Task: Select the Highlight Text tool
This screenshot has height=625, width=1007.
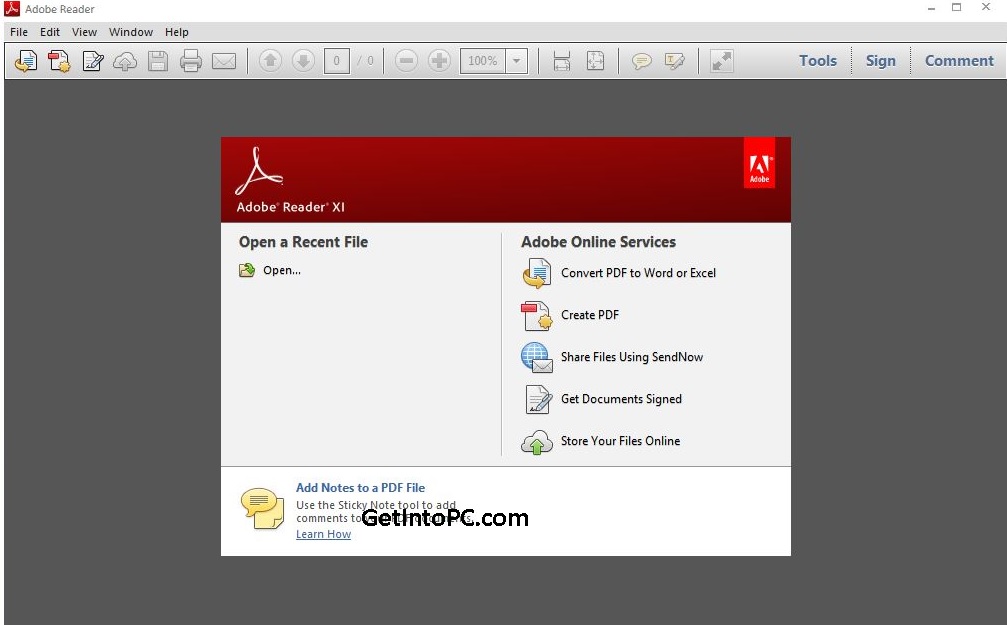Action: pos(674,61)
